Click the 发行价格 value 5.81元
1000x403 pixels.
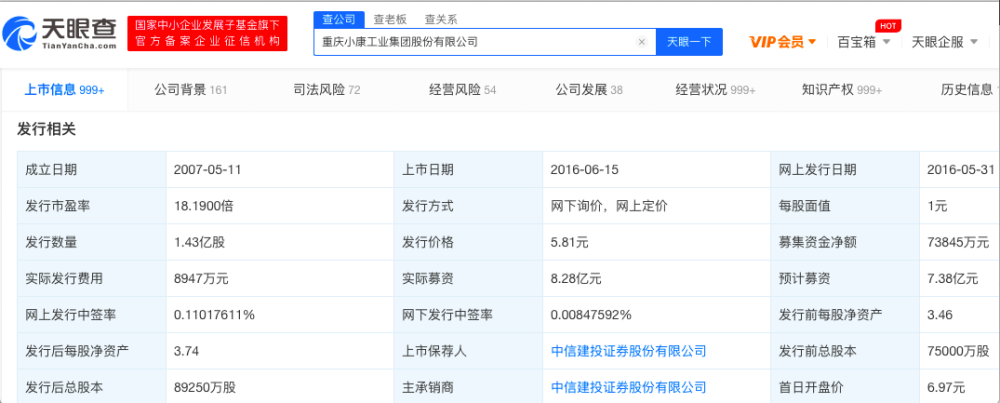click(x=570, y=242)
